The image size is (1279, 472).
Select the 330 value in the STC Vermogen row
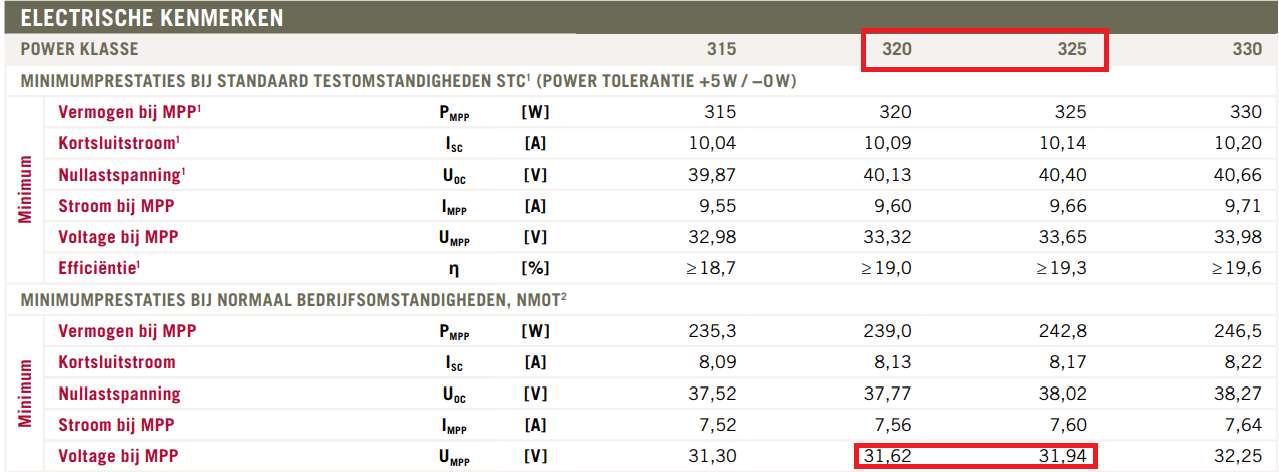tap(1247, 112)
